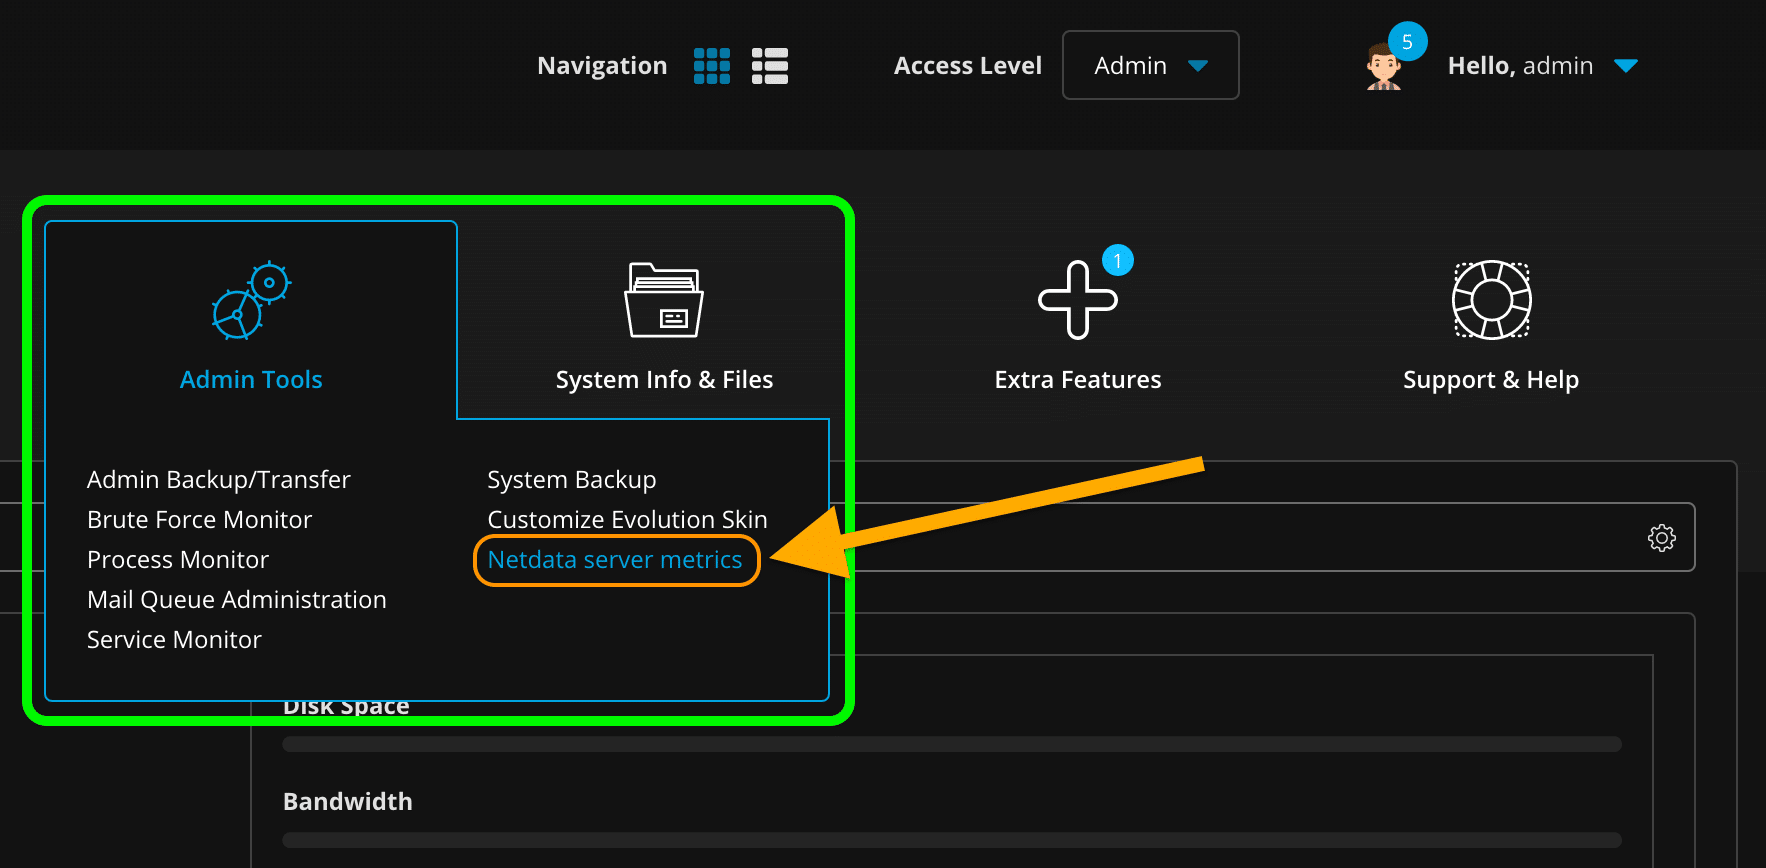This screenshot has height=868, width=1766.
Task: Open the Support & Help menu label
Action: [1491, 380]
